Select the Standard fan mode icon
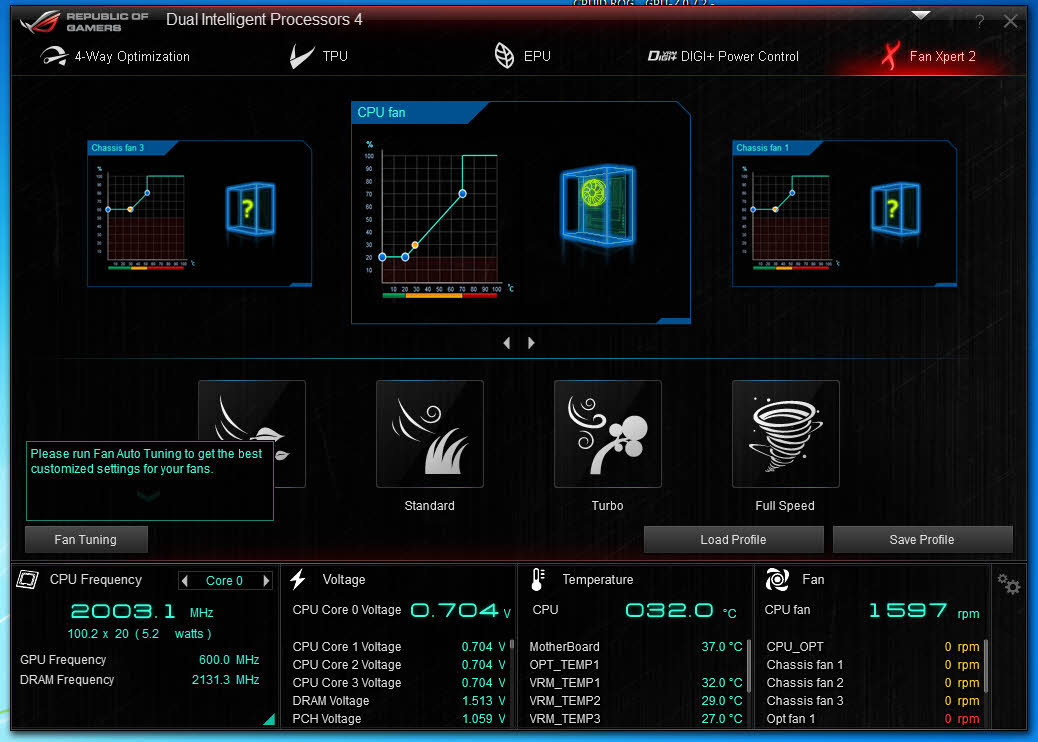1038x742 pixels. click(429, 434)
